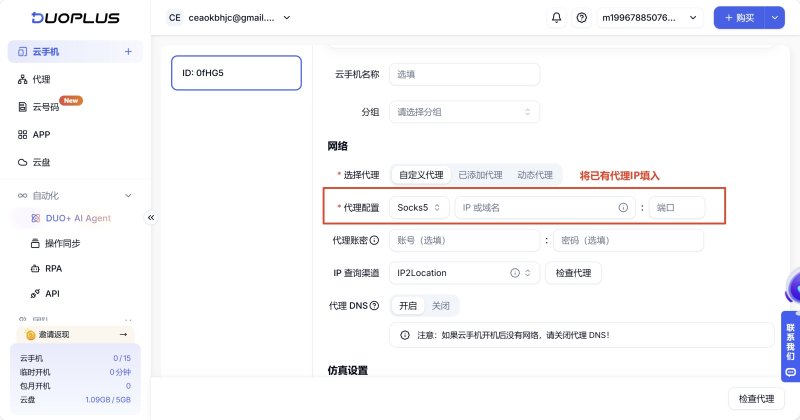The width and height of the screenshot is (800, 420).
Task: Click the 端口 port field
Action: (677, 208)
